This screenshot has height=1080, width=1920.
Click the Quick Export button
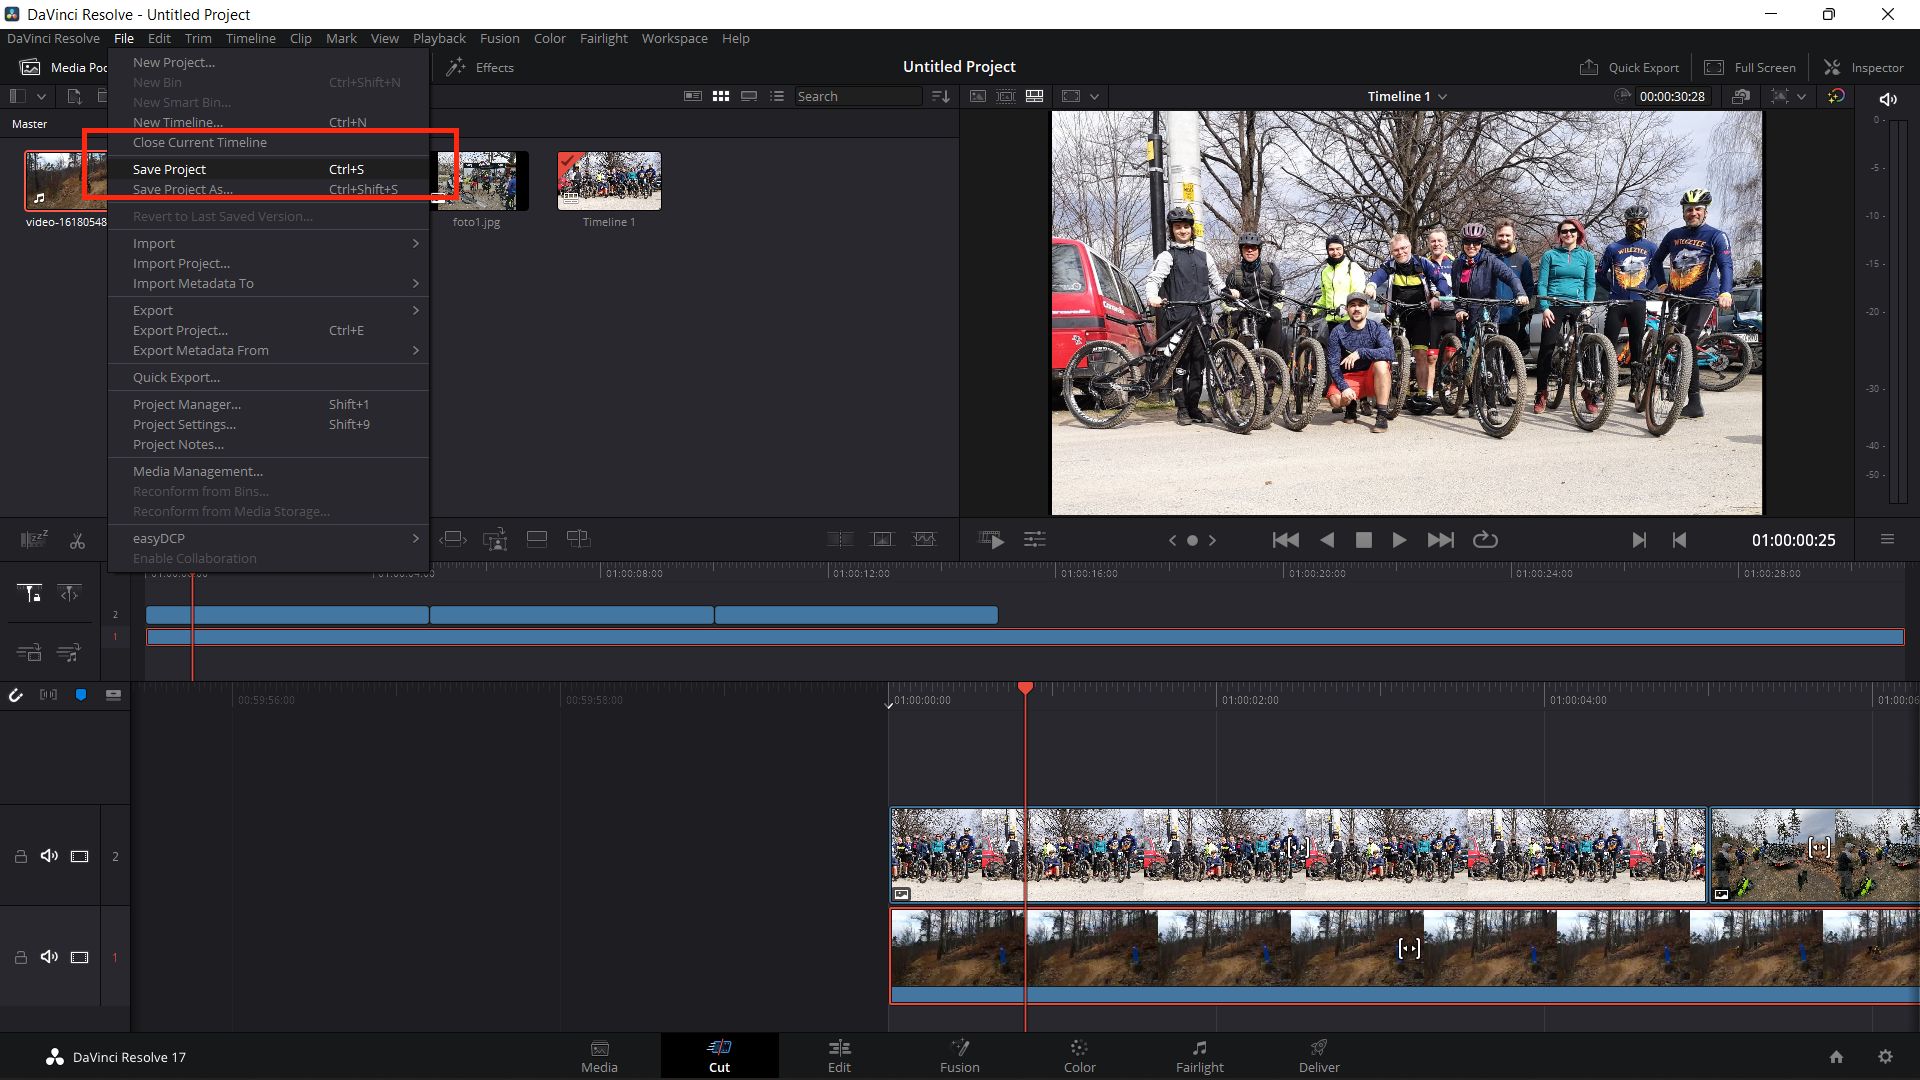pos(1629,67)
